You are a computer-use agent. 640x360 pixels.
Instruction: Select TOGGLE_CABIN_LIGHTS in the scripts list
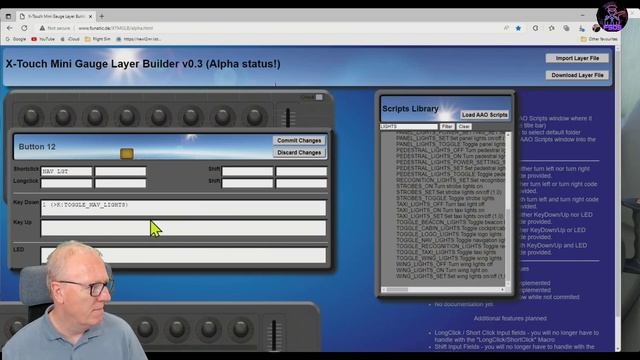pyautogui.click(x=451, y=228)
